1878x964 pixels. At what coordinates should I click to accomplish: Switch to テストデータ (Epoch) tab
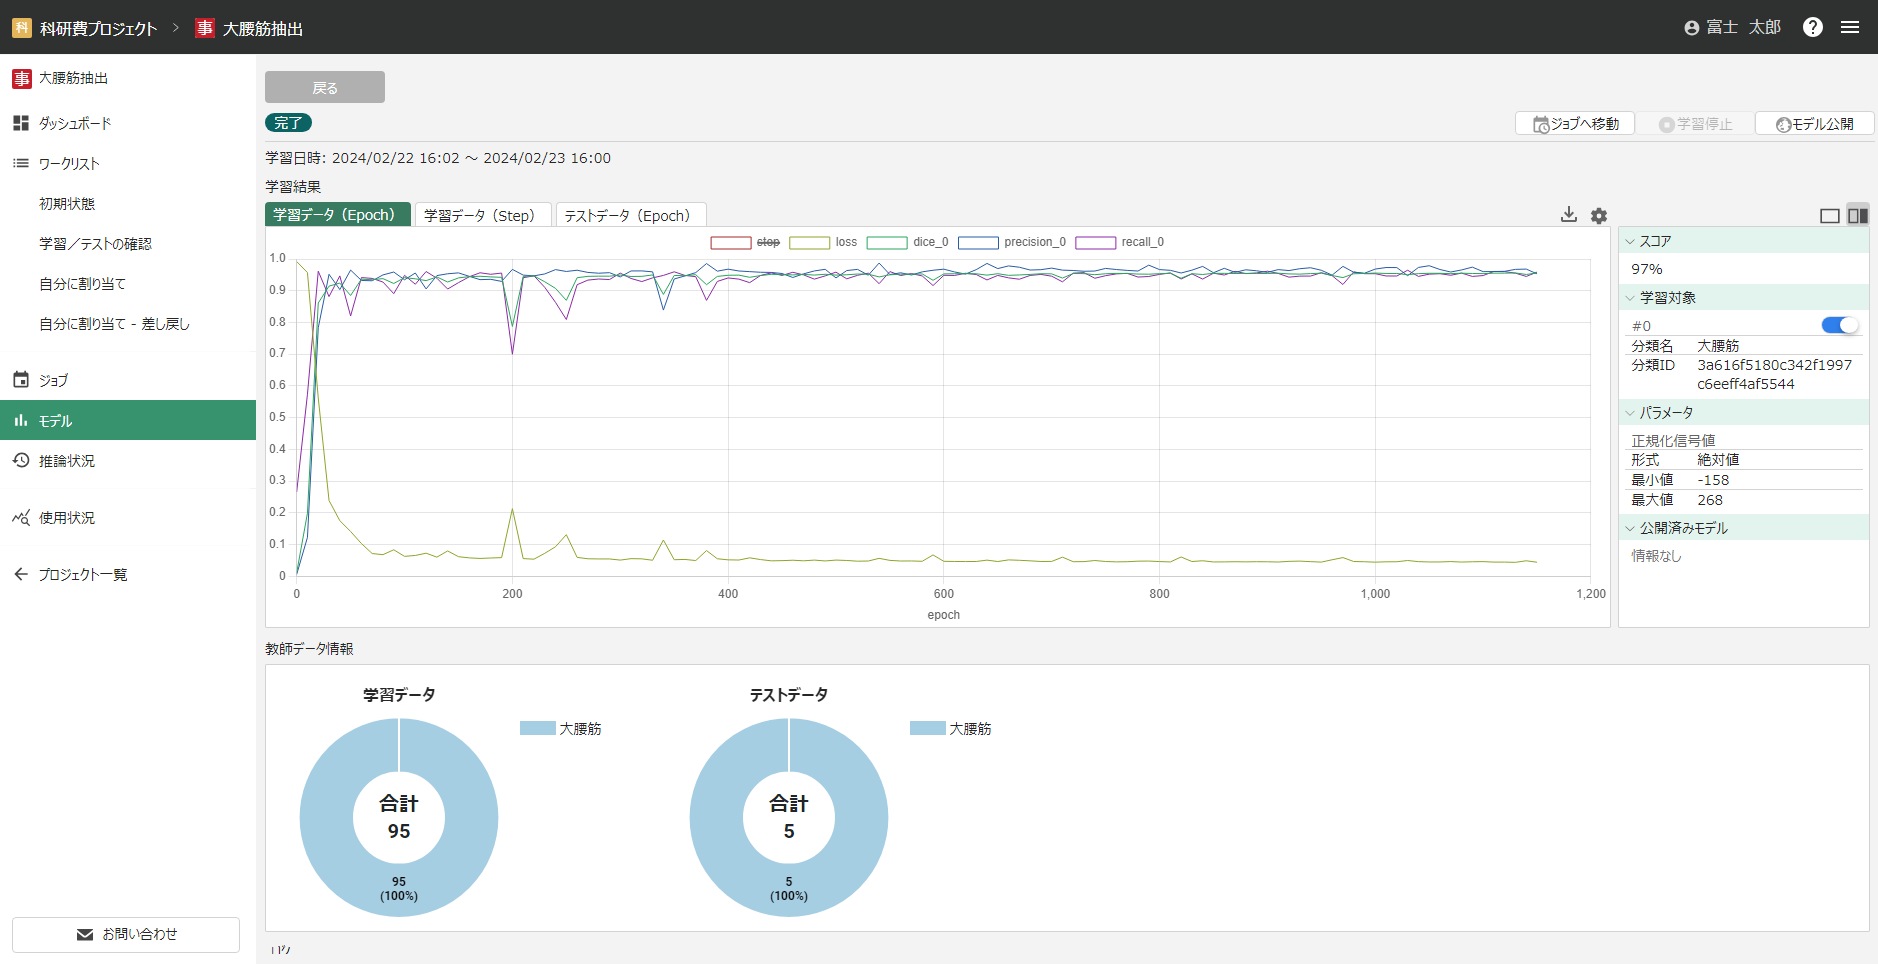coord(628,215)
